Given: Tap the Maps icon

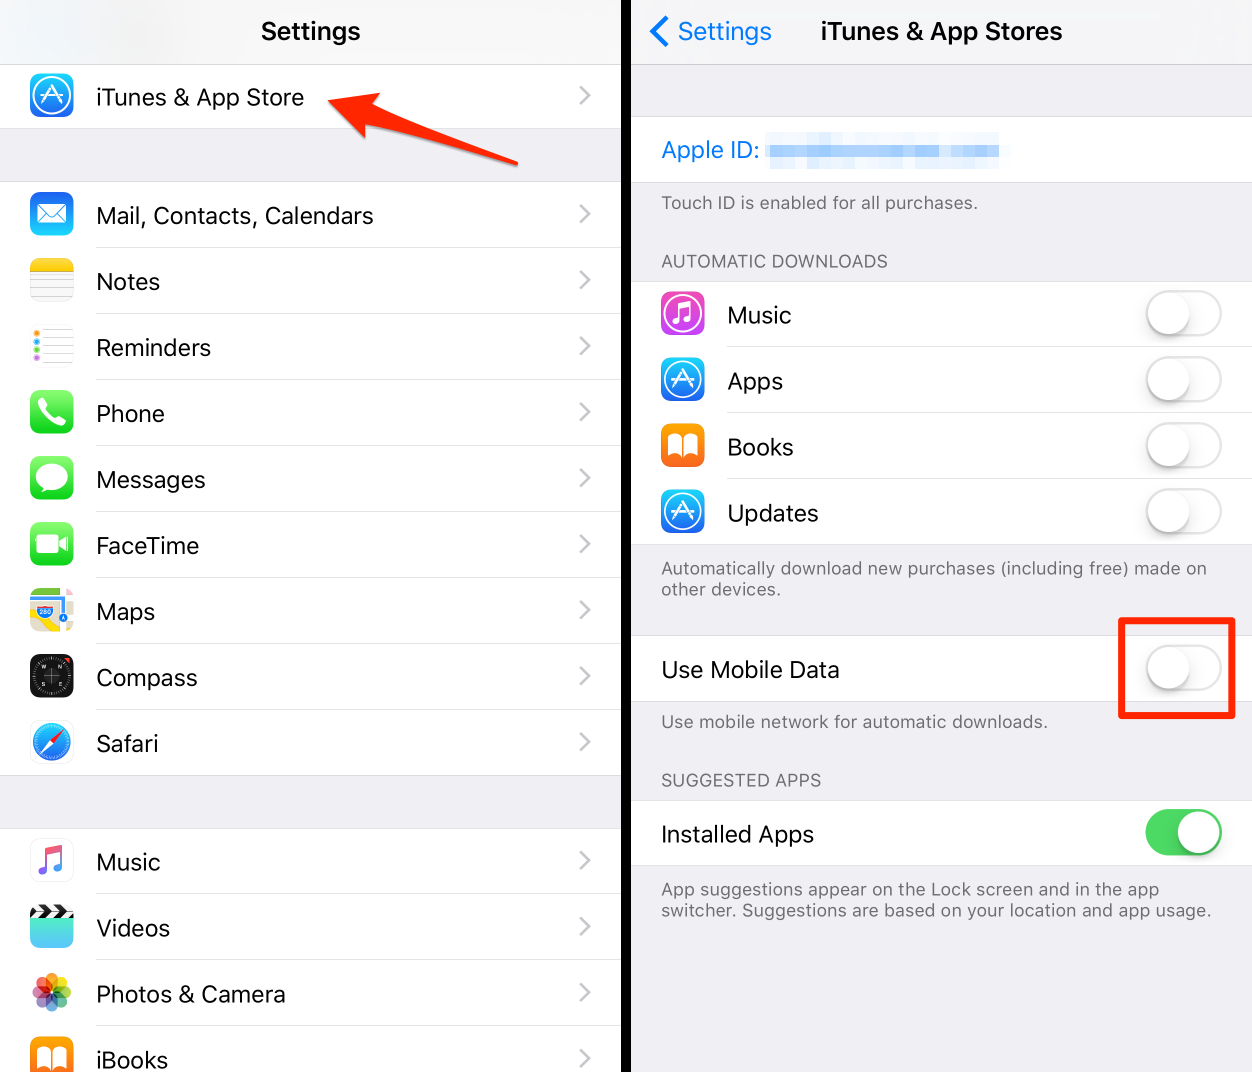Looking at the screenshot, I should (x=52, y=610).
